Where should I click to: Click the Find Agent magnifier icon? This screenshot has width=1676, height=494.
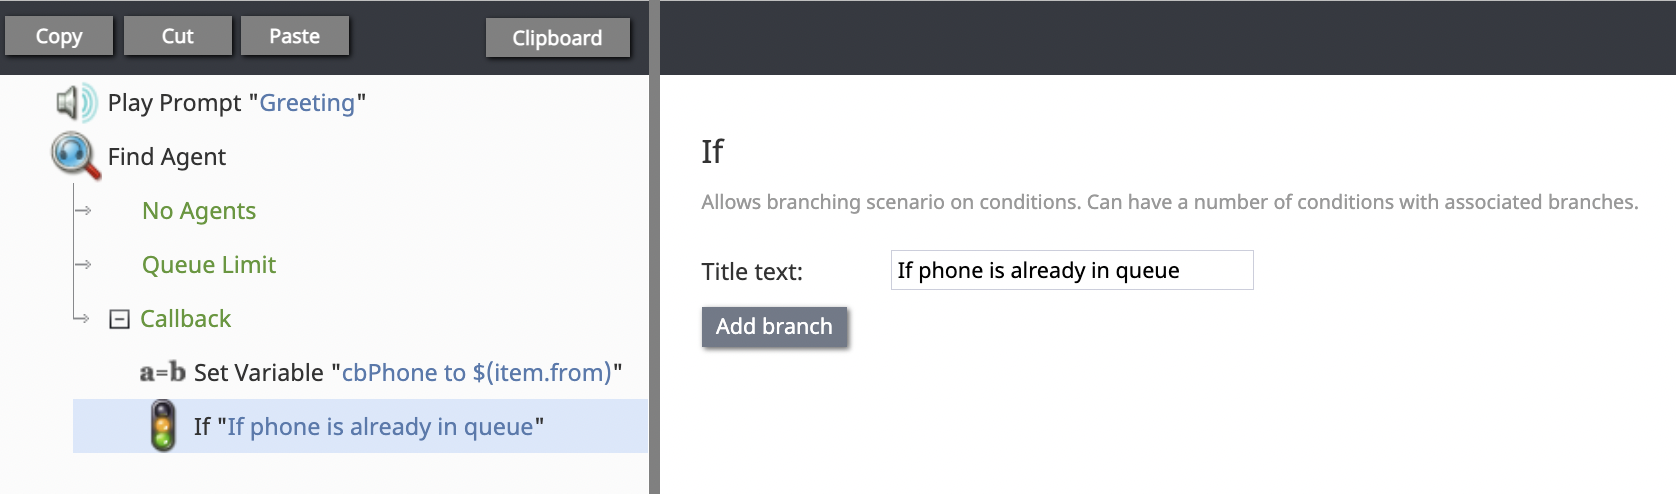pyautogui.click(x=76, y=156)
